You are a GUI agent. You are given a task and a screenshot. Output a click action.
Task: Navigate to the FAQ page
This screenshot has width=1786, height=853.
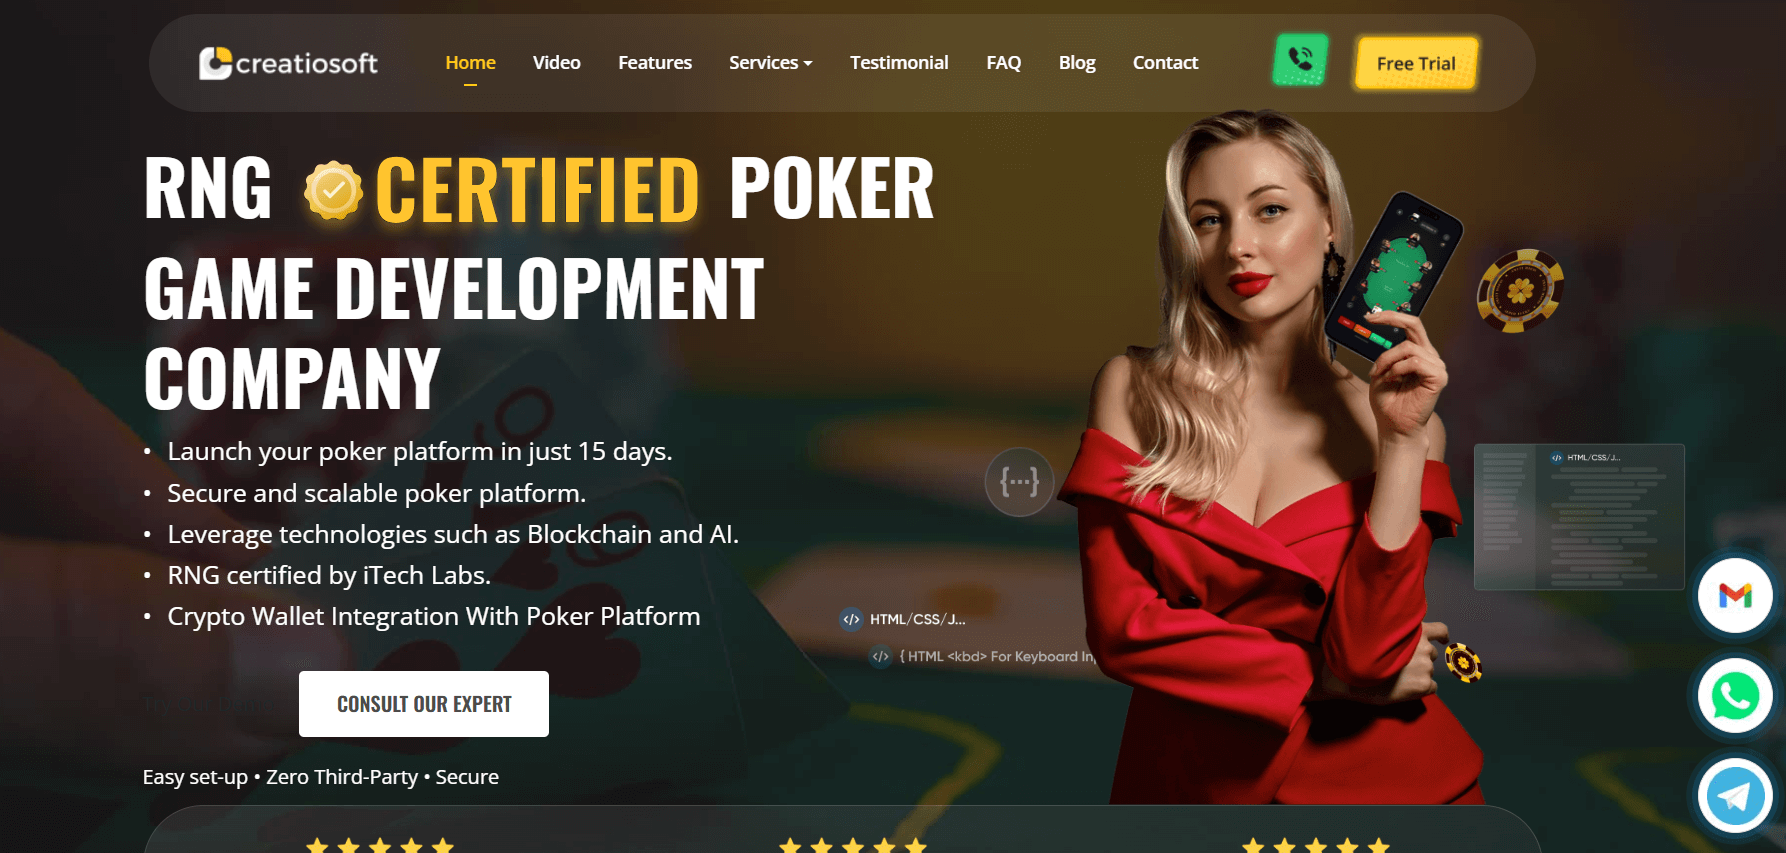tap(1004, 63)
